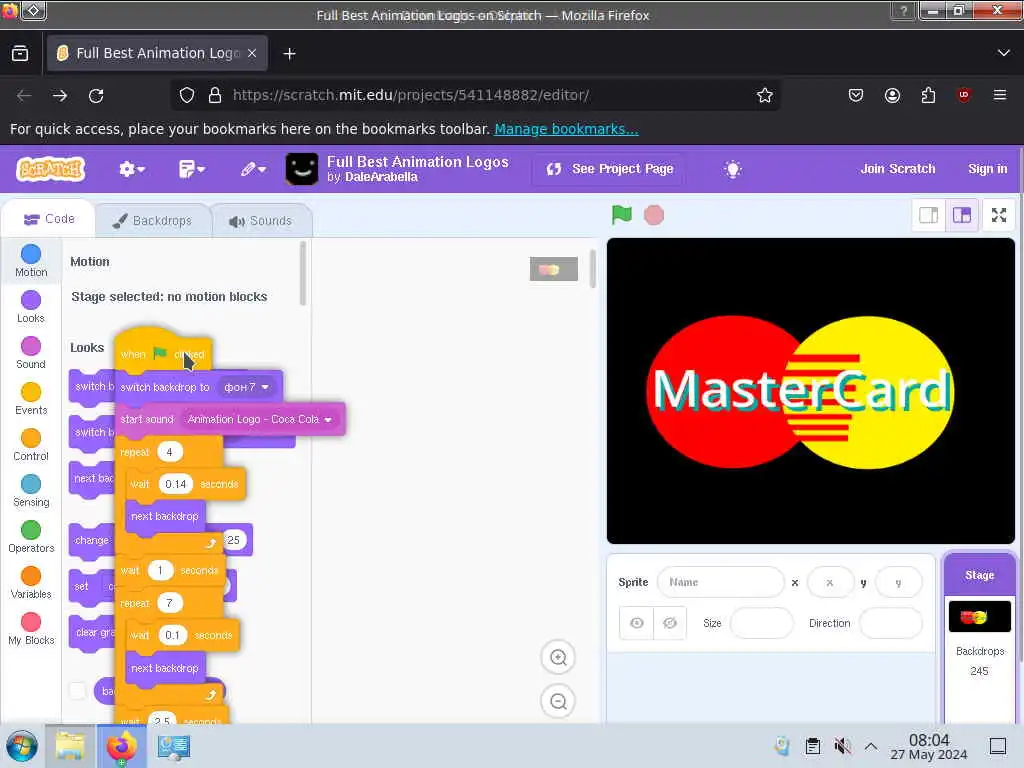Screen dimensions: 1024x768
Task: Select the Sound block category
Action: pyautogui.click(x=31, y=353)
